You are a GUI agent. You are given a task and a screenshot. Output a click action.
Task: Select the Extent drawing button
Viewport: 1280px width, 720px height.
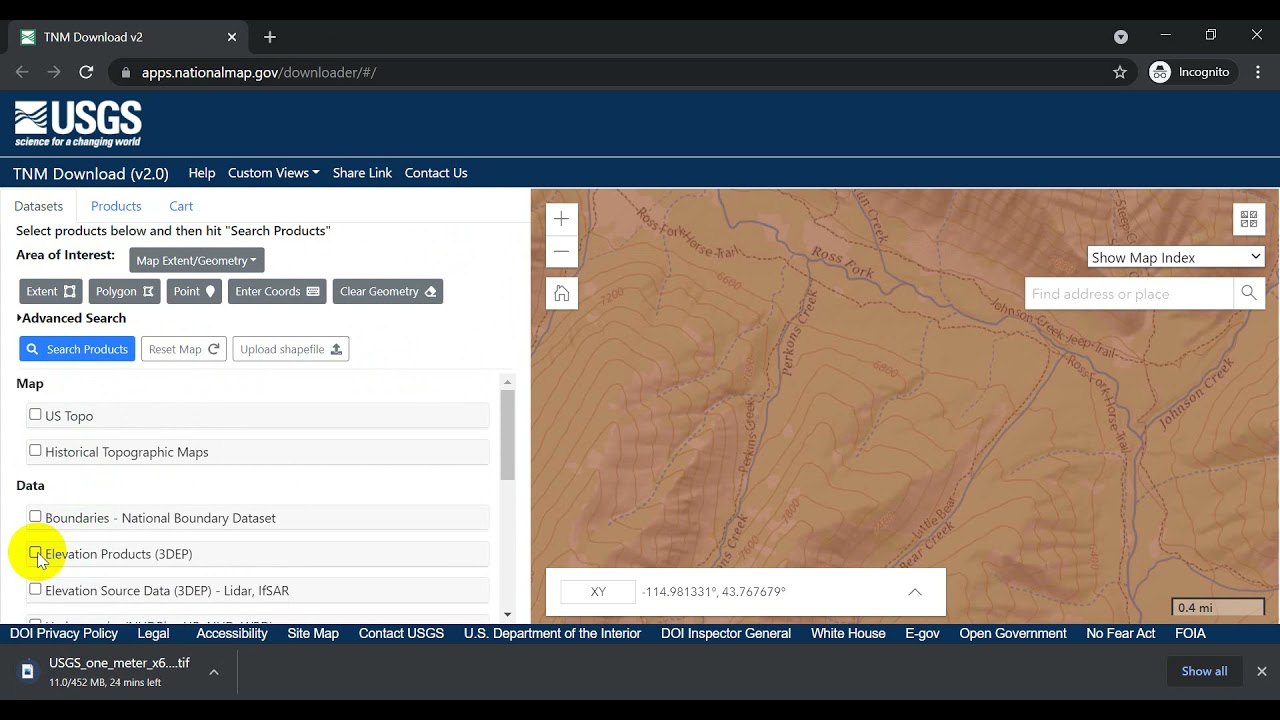click(51, 291)
